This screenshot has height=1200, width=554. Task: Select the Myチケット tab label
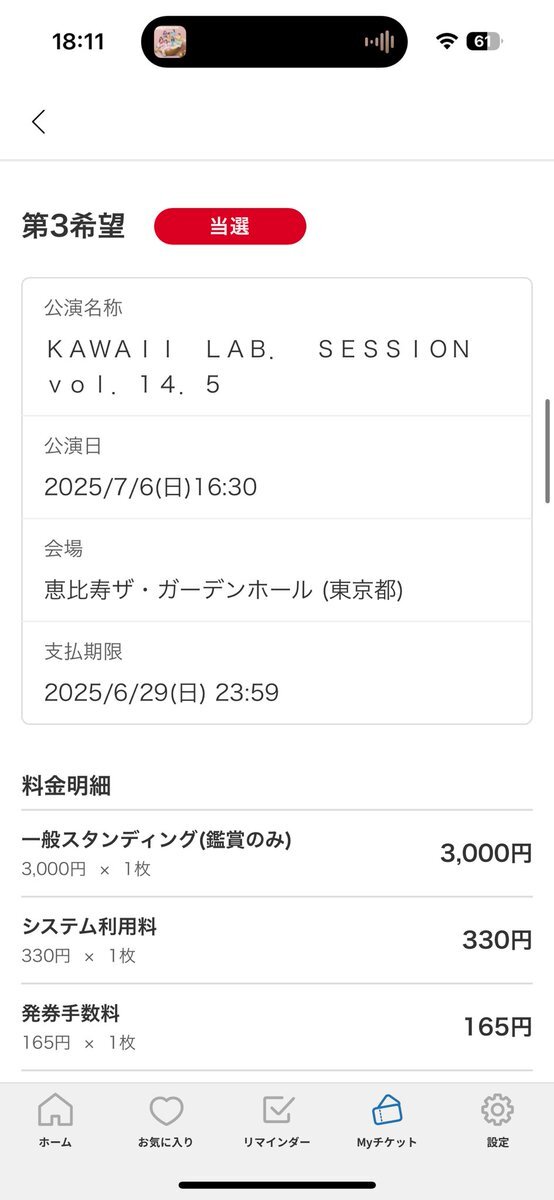pyautogui.click(x=387, y=1142)
